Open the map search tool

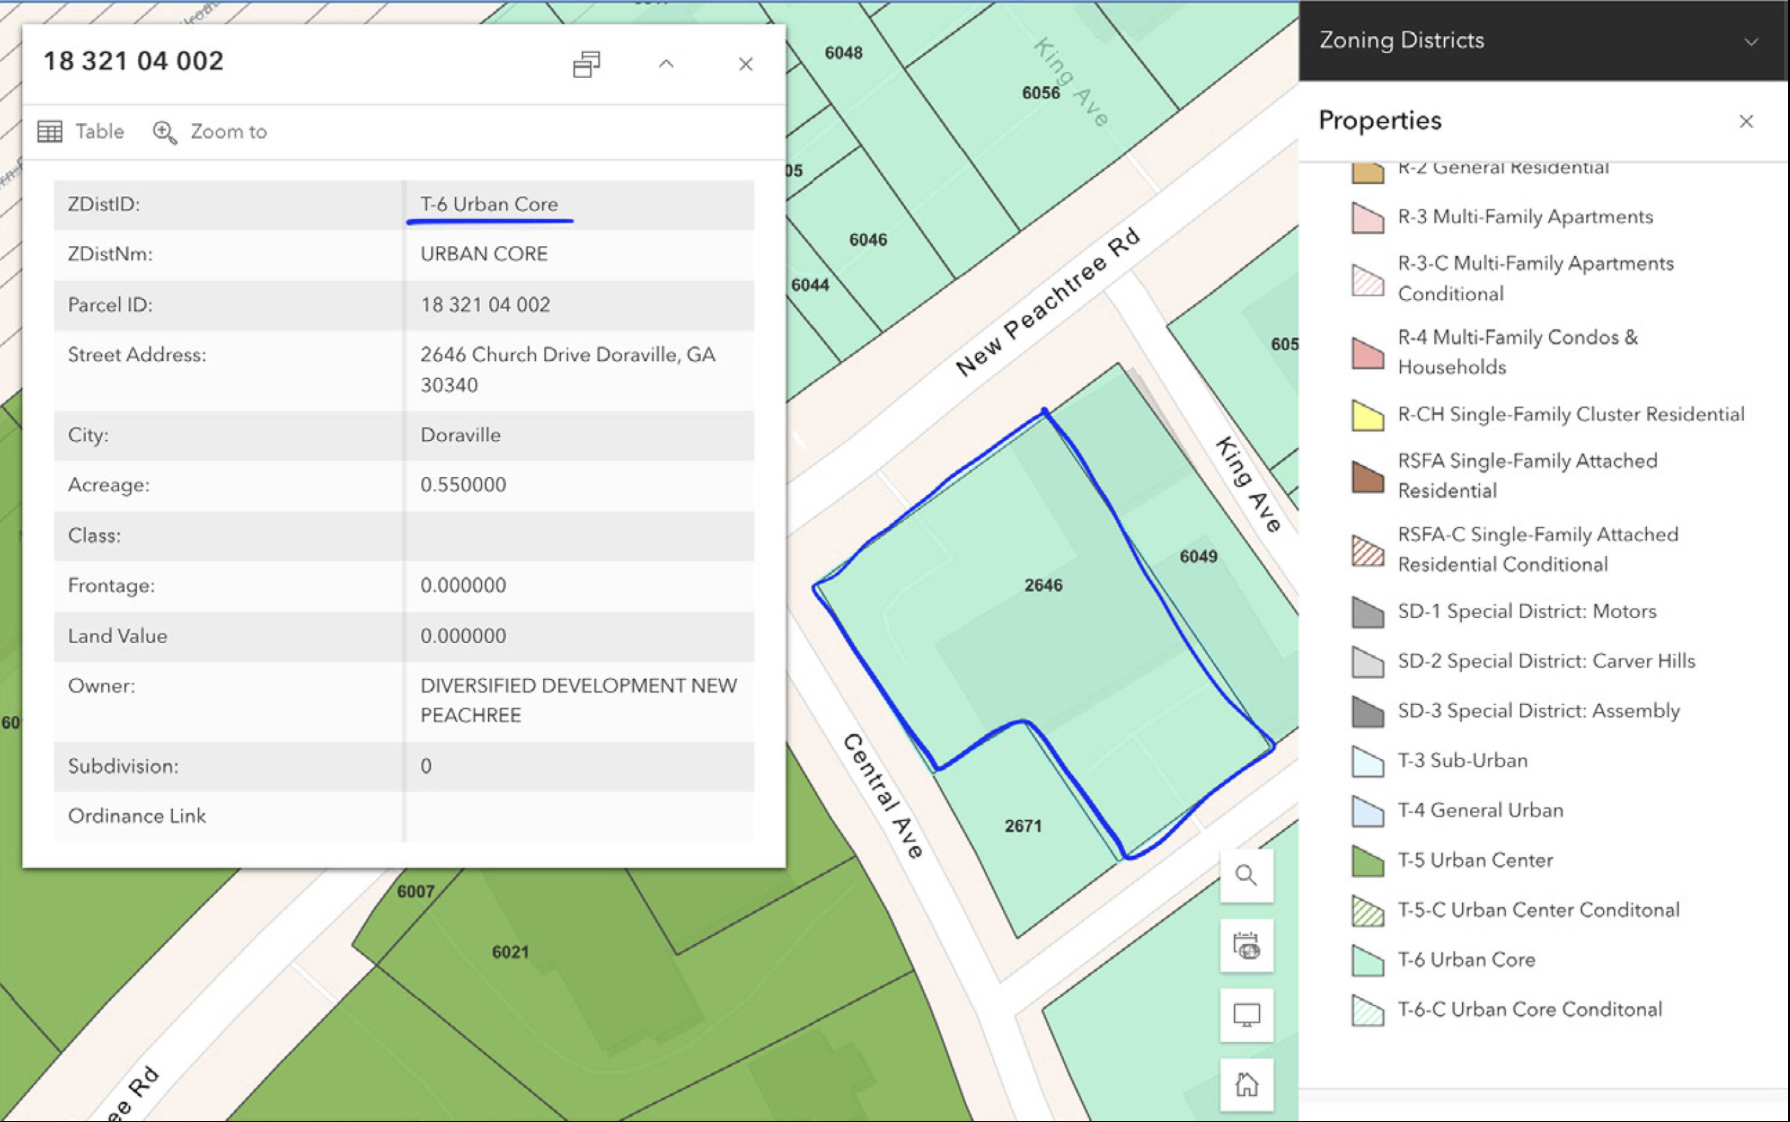tap(1246, 876)
